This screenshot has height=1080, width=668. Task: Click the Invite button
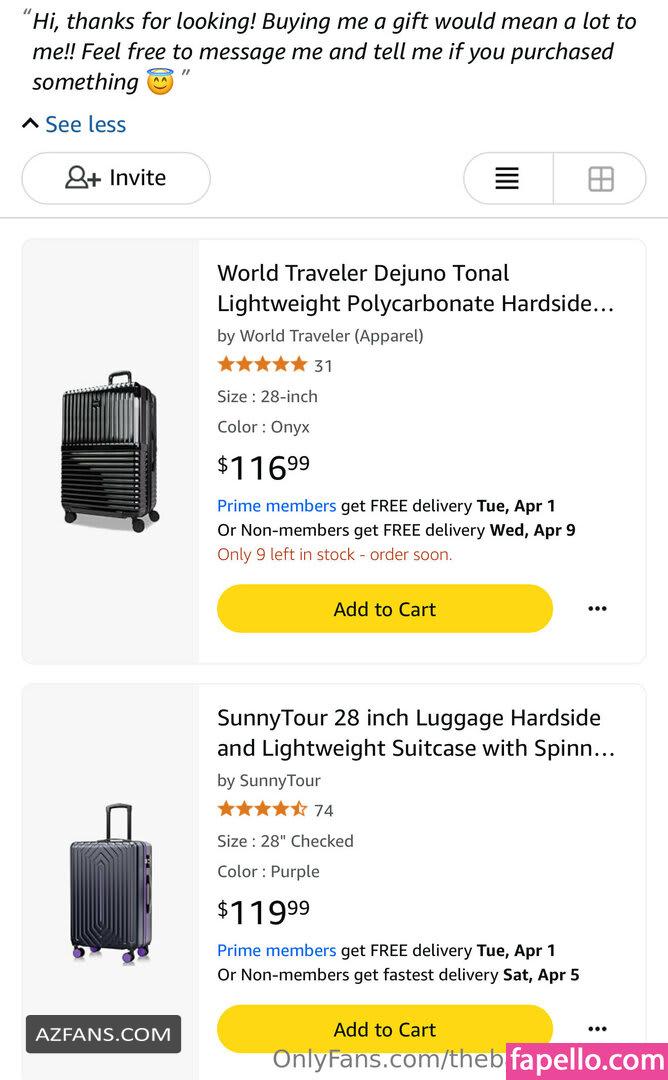(116, 178)
